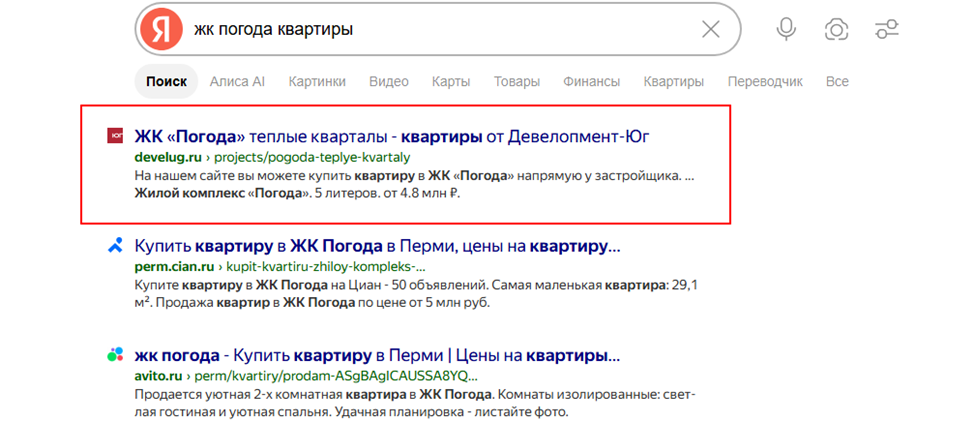Viewport: 974px width, 422px height.
Task: Open the Все services tab
Action: (837, 81)
